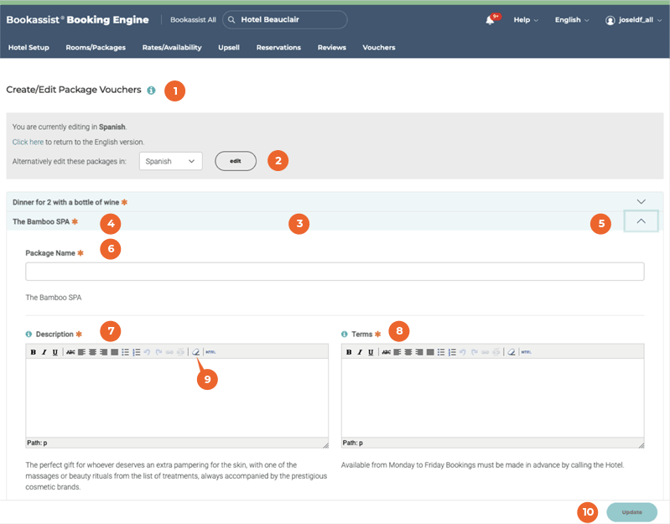670x524 pixels.
Task: Justify text in Description editor
Action: [114, 352]
